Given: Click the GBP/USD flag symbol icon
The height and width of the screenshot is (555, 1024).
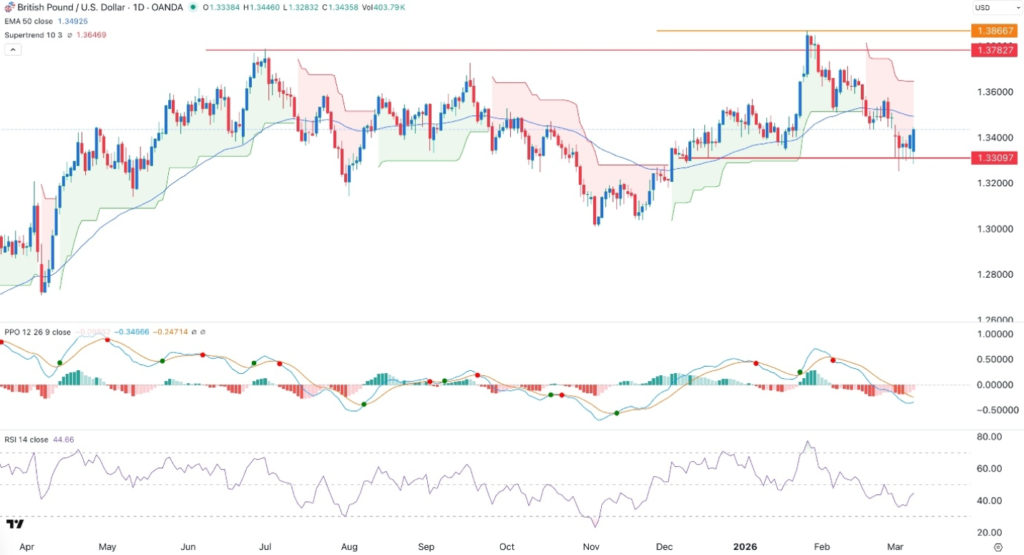Looking at the screenshot, I should pyautogui.click(x=7, y=7).
